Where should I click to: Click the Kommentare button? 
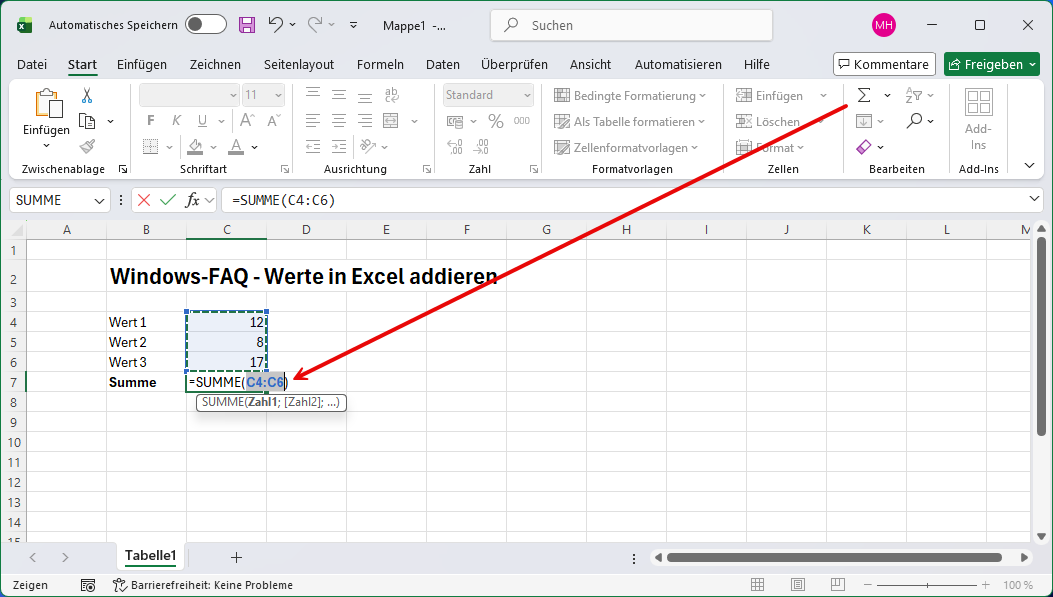(x=884, y=64)
